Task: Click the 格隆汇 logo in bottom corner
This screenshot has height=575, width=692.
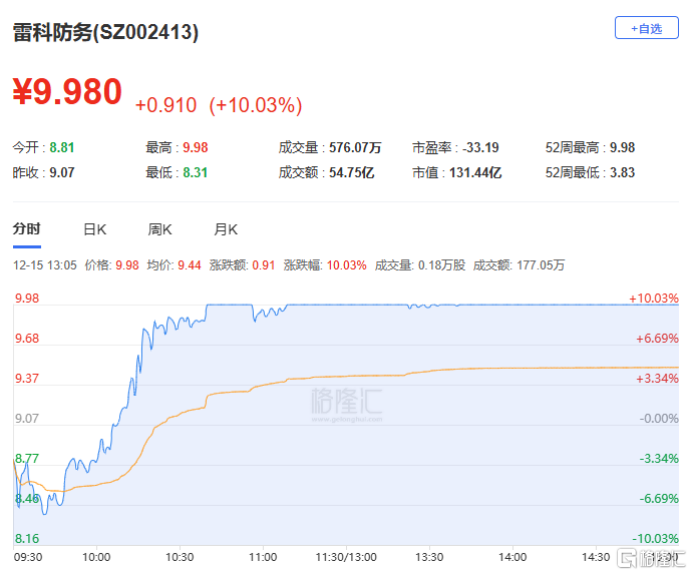Action: (648, 556)
